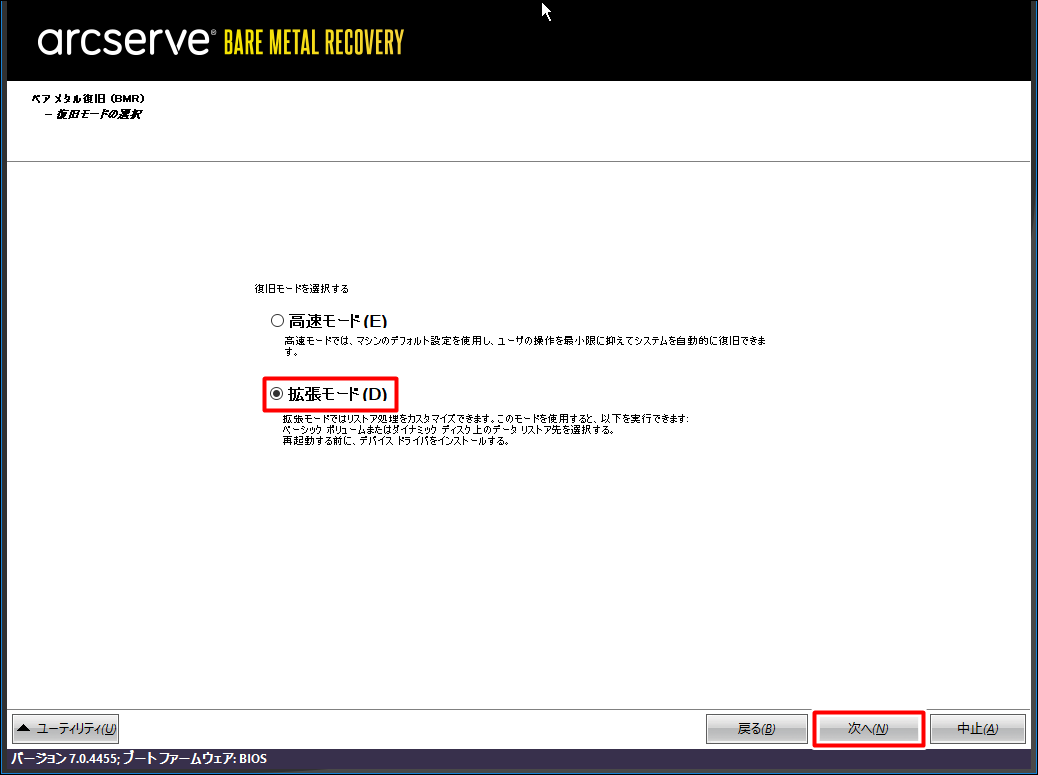Click the arcserve logo
This screenshot has width=1038, height=775.
(126, 41)
